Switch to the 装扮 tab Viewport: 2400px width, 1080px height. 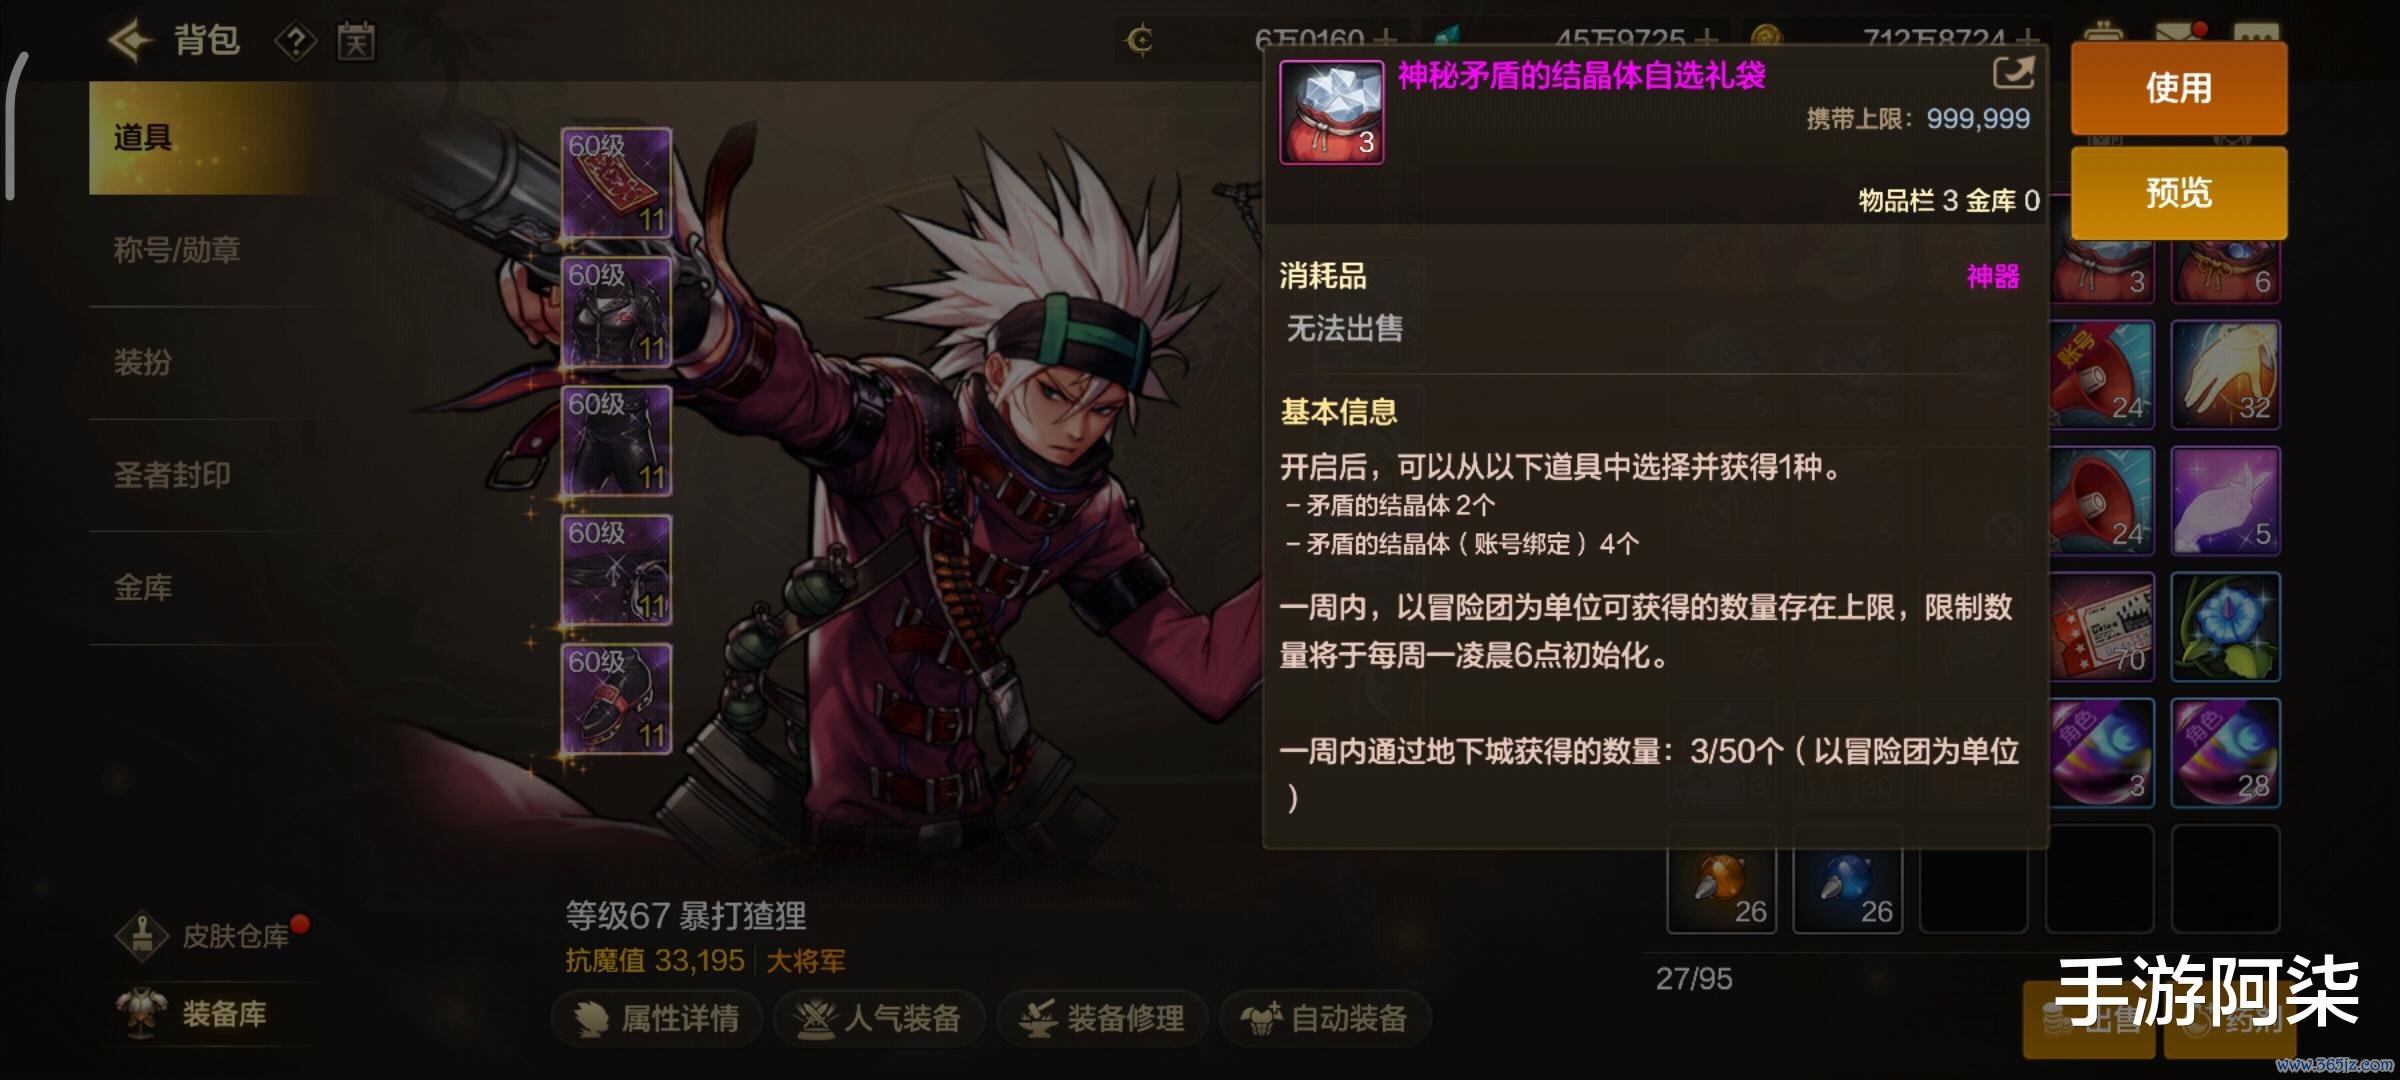(x=143, y=361)
